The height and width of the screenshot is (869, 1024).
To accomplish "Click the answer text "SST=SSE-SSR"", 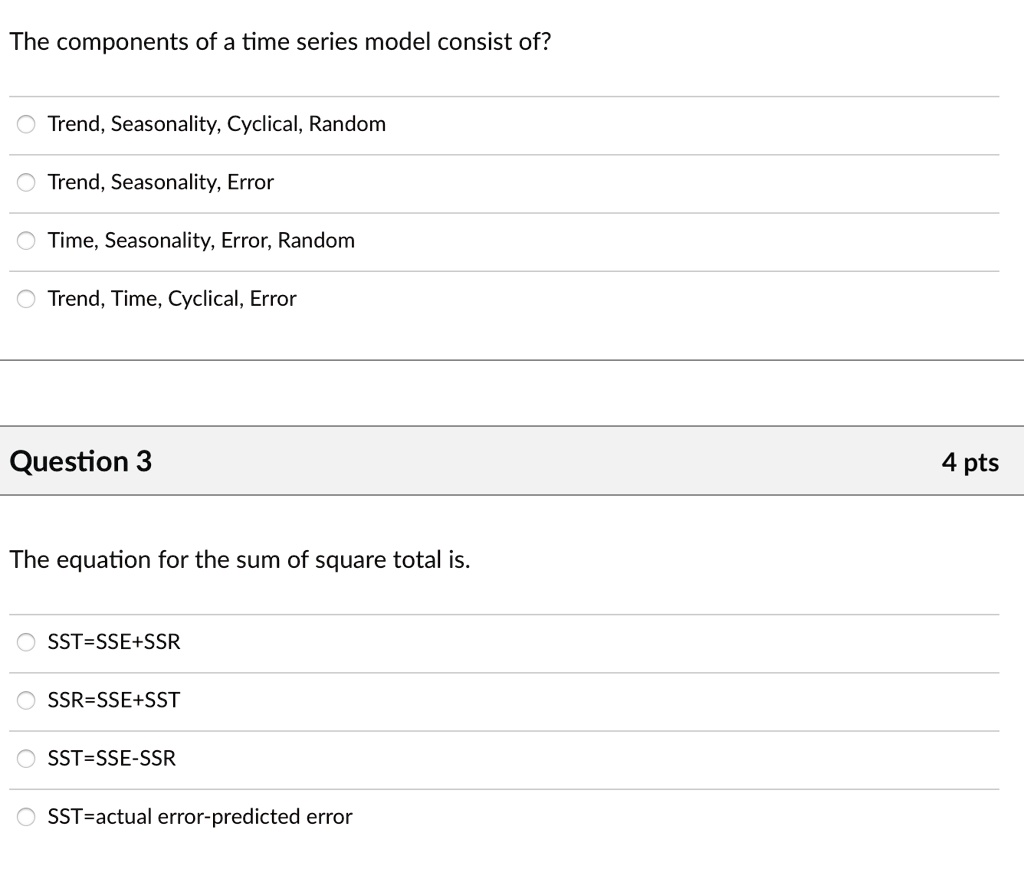I will tap(112, 758).
